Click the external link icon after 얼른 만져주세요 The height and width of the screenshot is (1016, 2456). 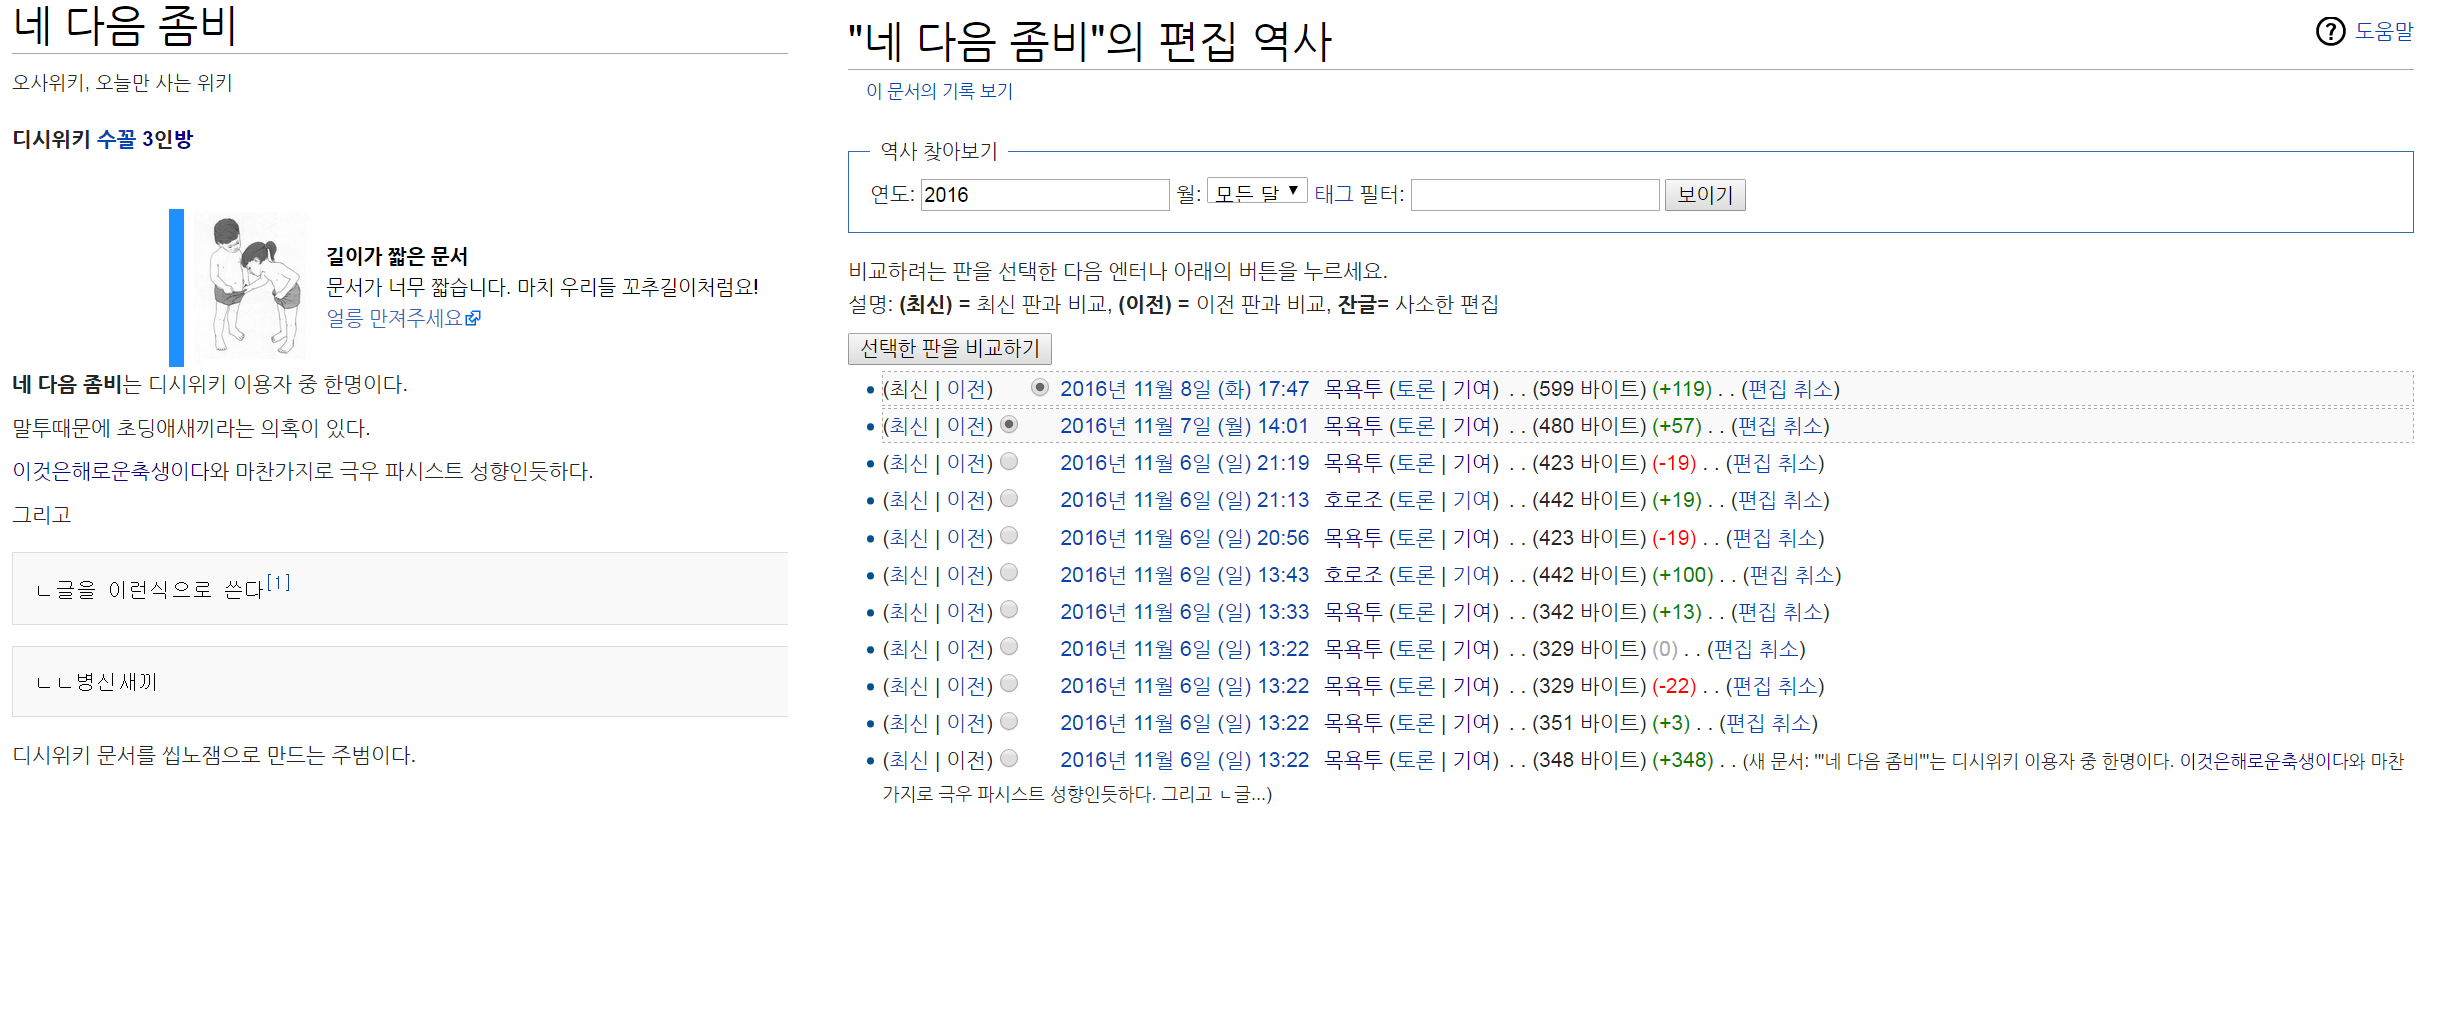[x=473, y=318]
